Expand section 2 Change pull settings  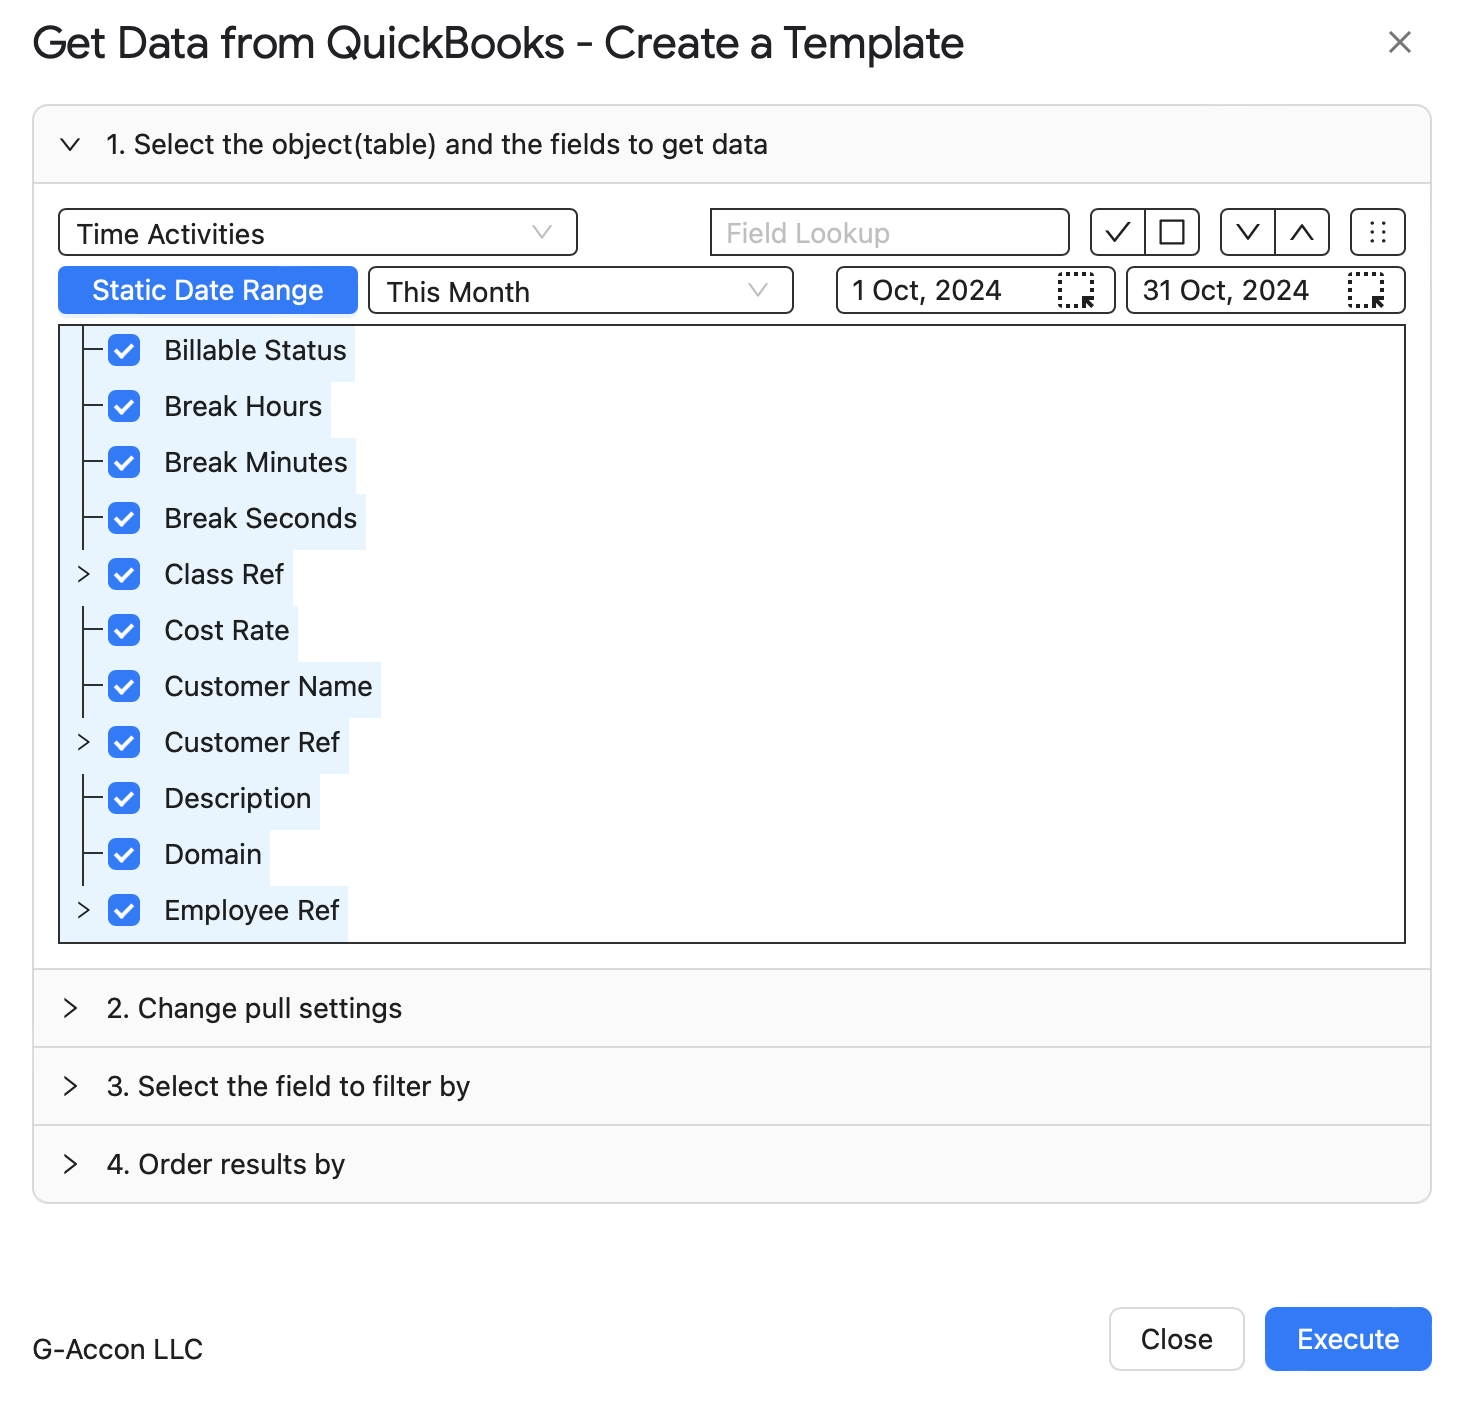[732, 1008]
